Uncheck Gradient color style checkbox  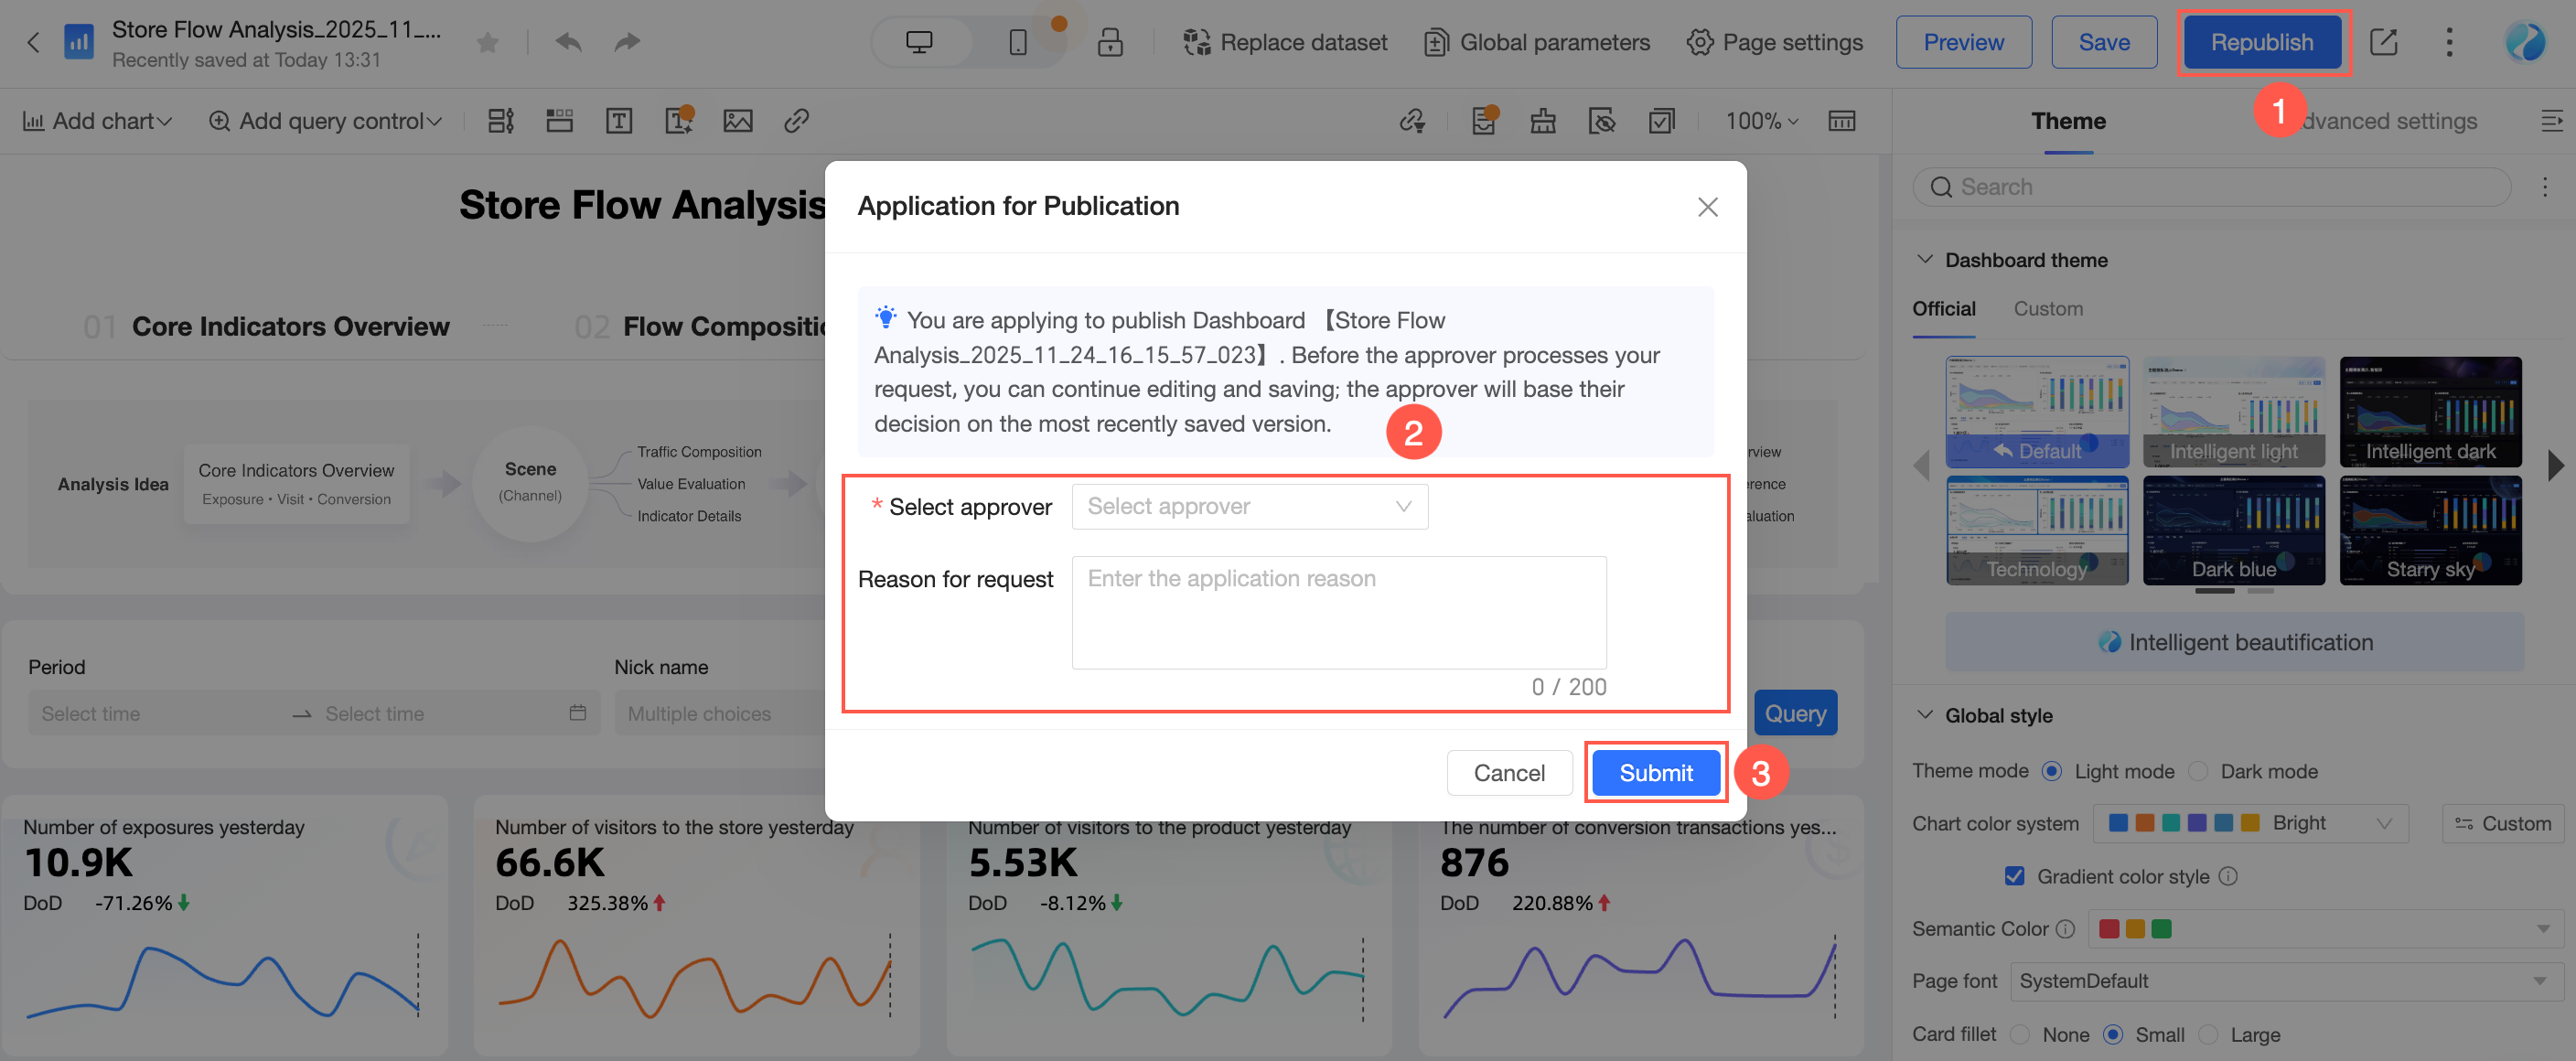[2014, 876]
